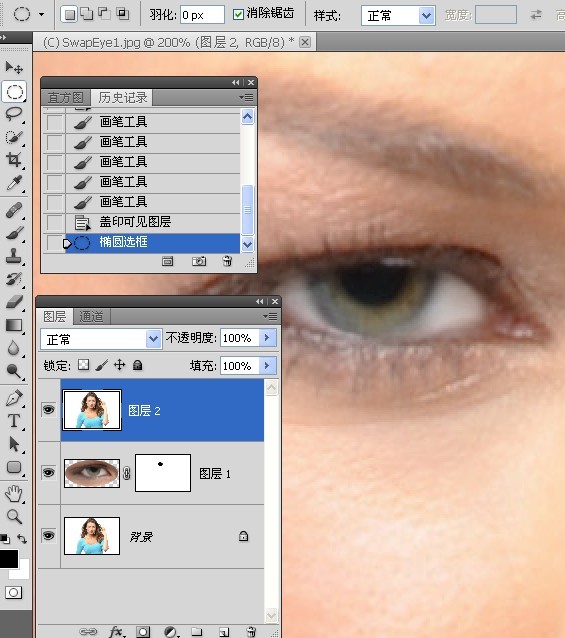Switch to the 通道 channels tab
Image resolution: width=565 pixels, height=638 pixels.
click(x=91, y=317)
